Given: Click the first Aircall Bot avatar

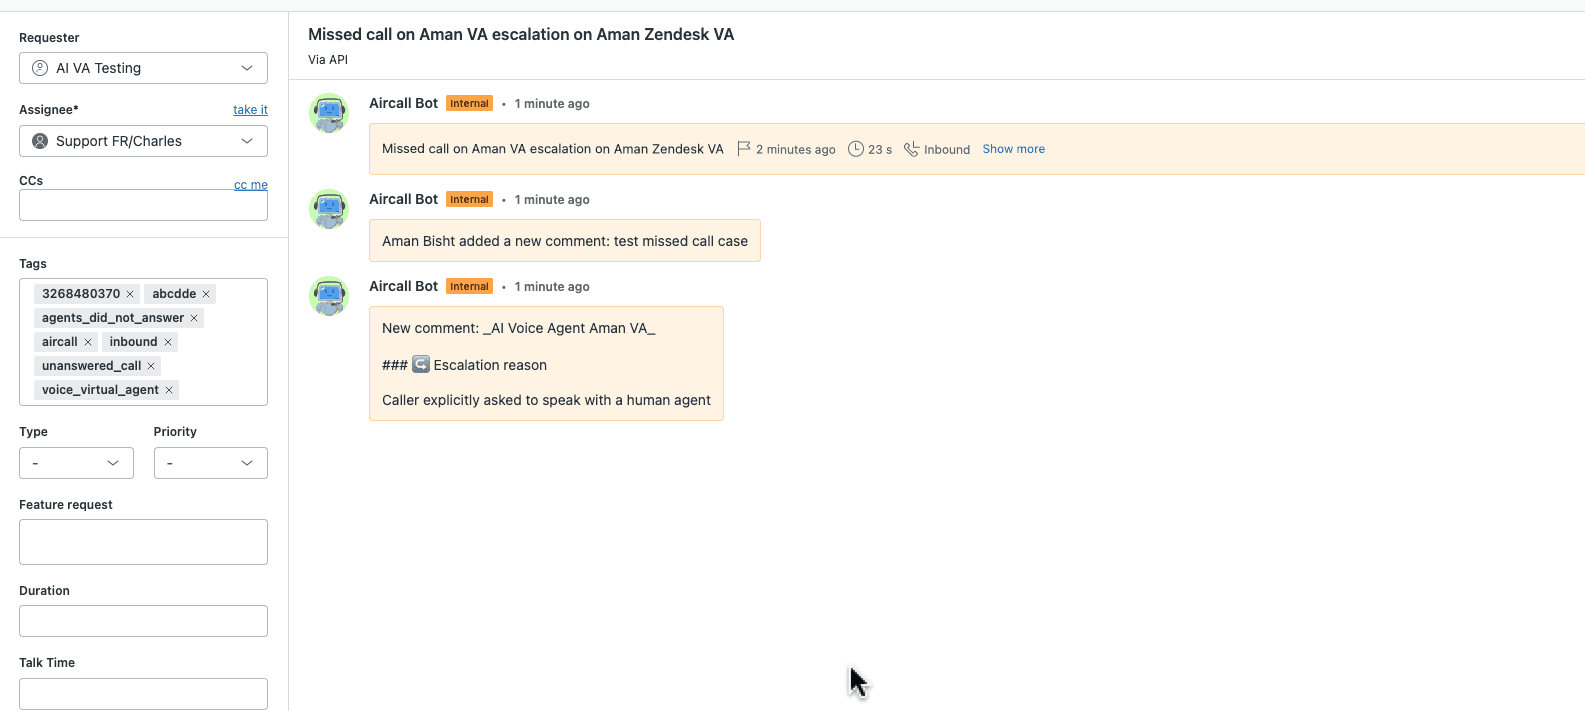Looking at the screenshot, I should pos(329,113).
